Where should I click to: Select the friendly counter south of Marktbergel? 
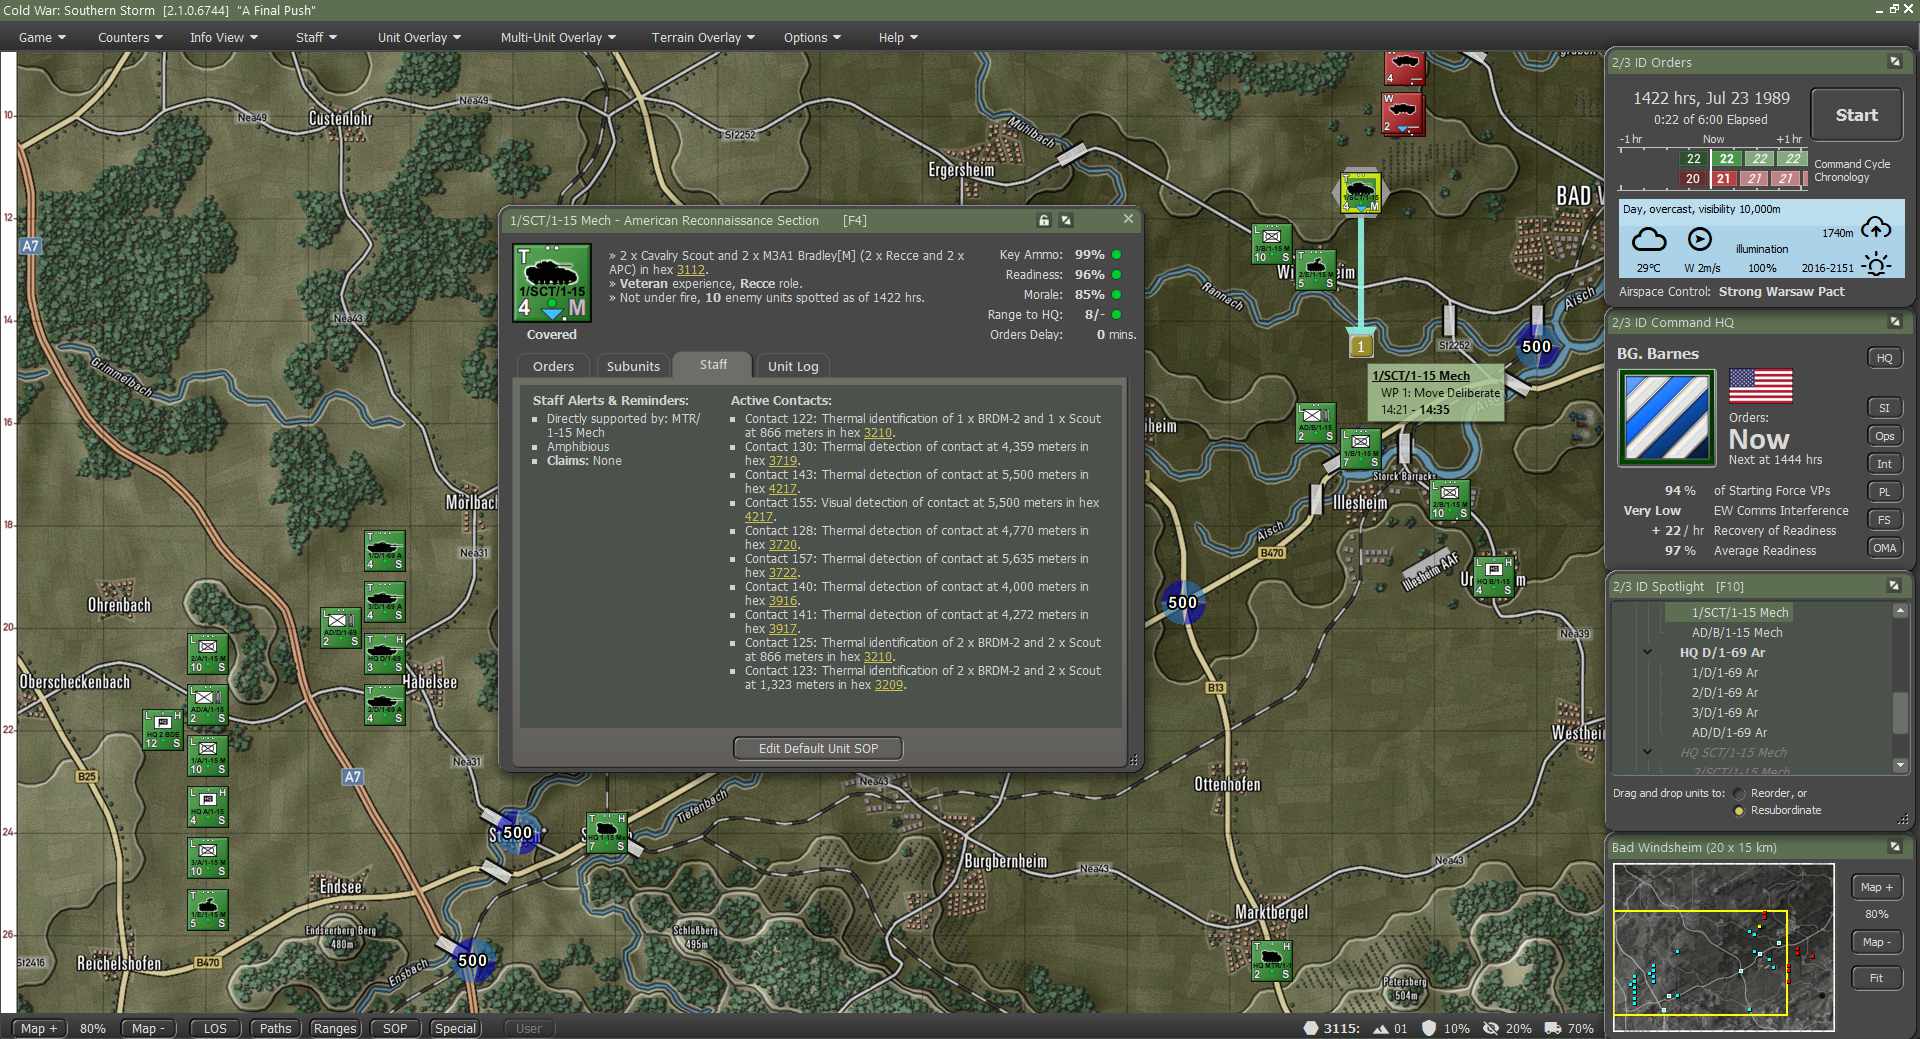(1272, 960)
